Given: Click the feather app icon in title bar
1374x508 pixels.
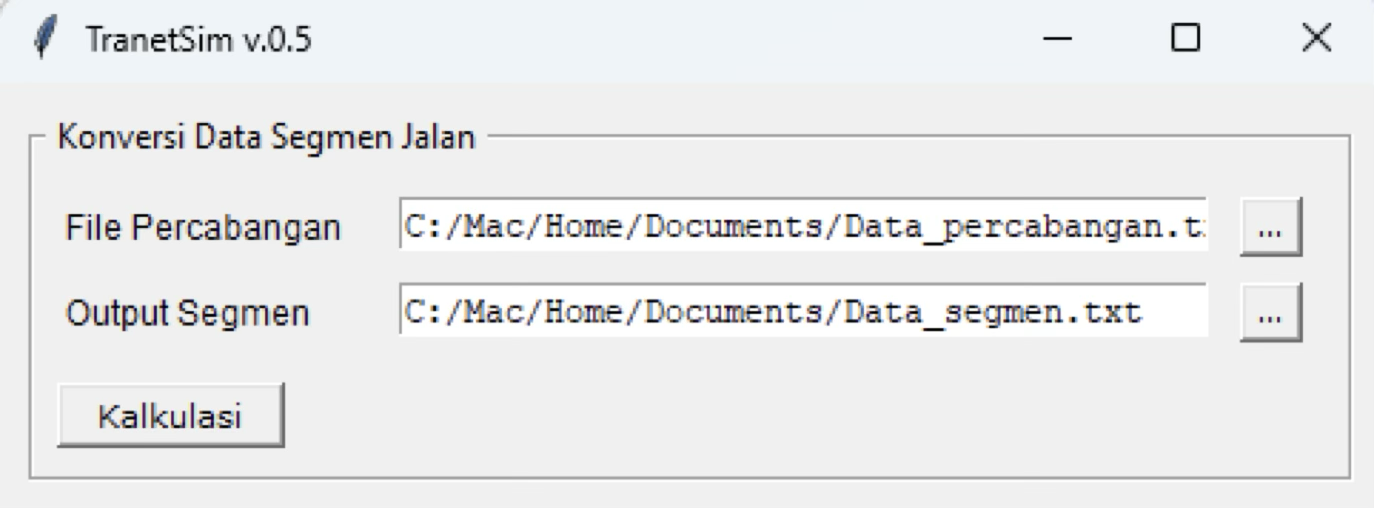Looking at the screenshot, I should [41, 40].
